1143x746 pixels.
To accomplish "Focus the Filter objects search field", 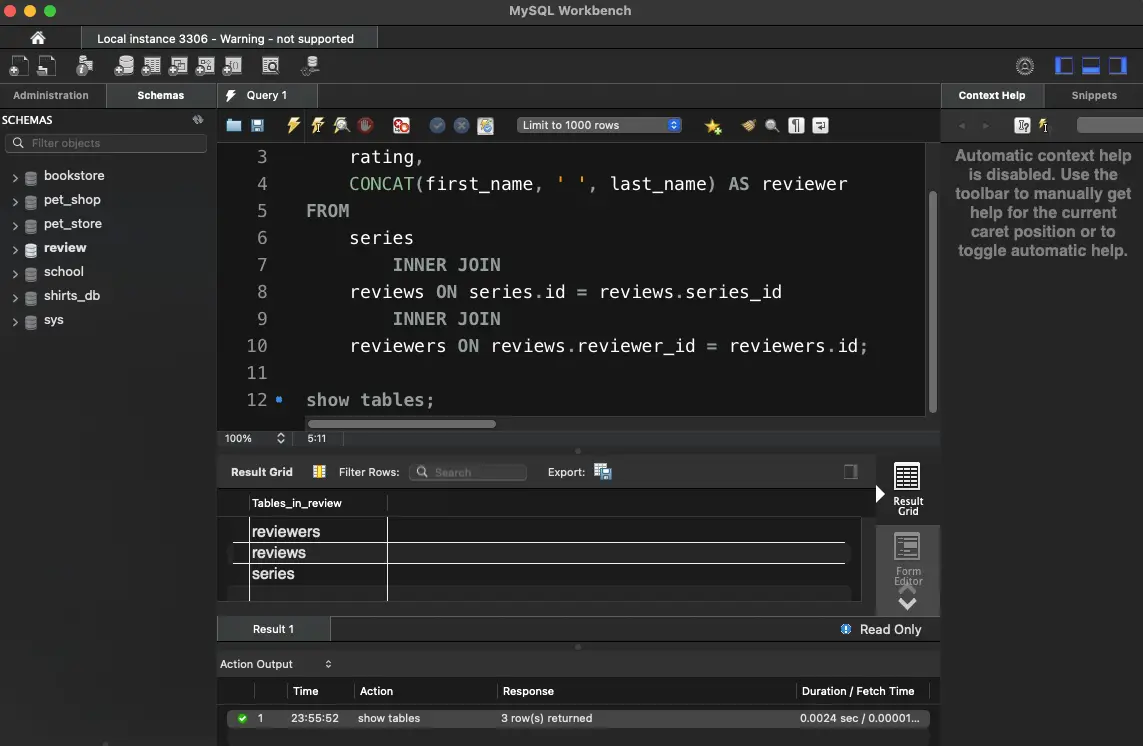I will click(106, 143).
